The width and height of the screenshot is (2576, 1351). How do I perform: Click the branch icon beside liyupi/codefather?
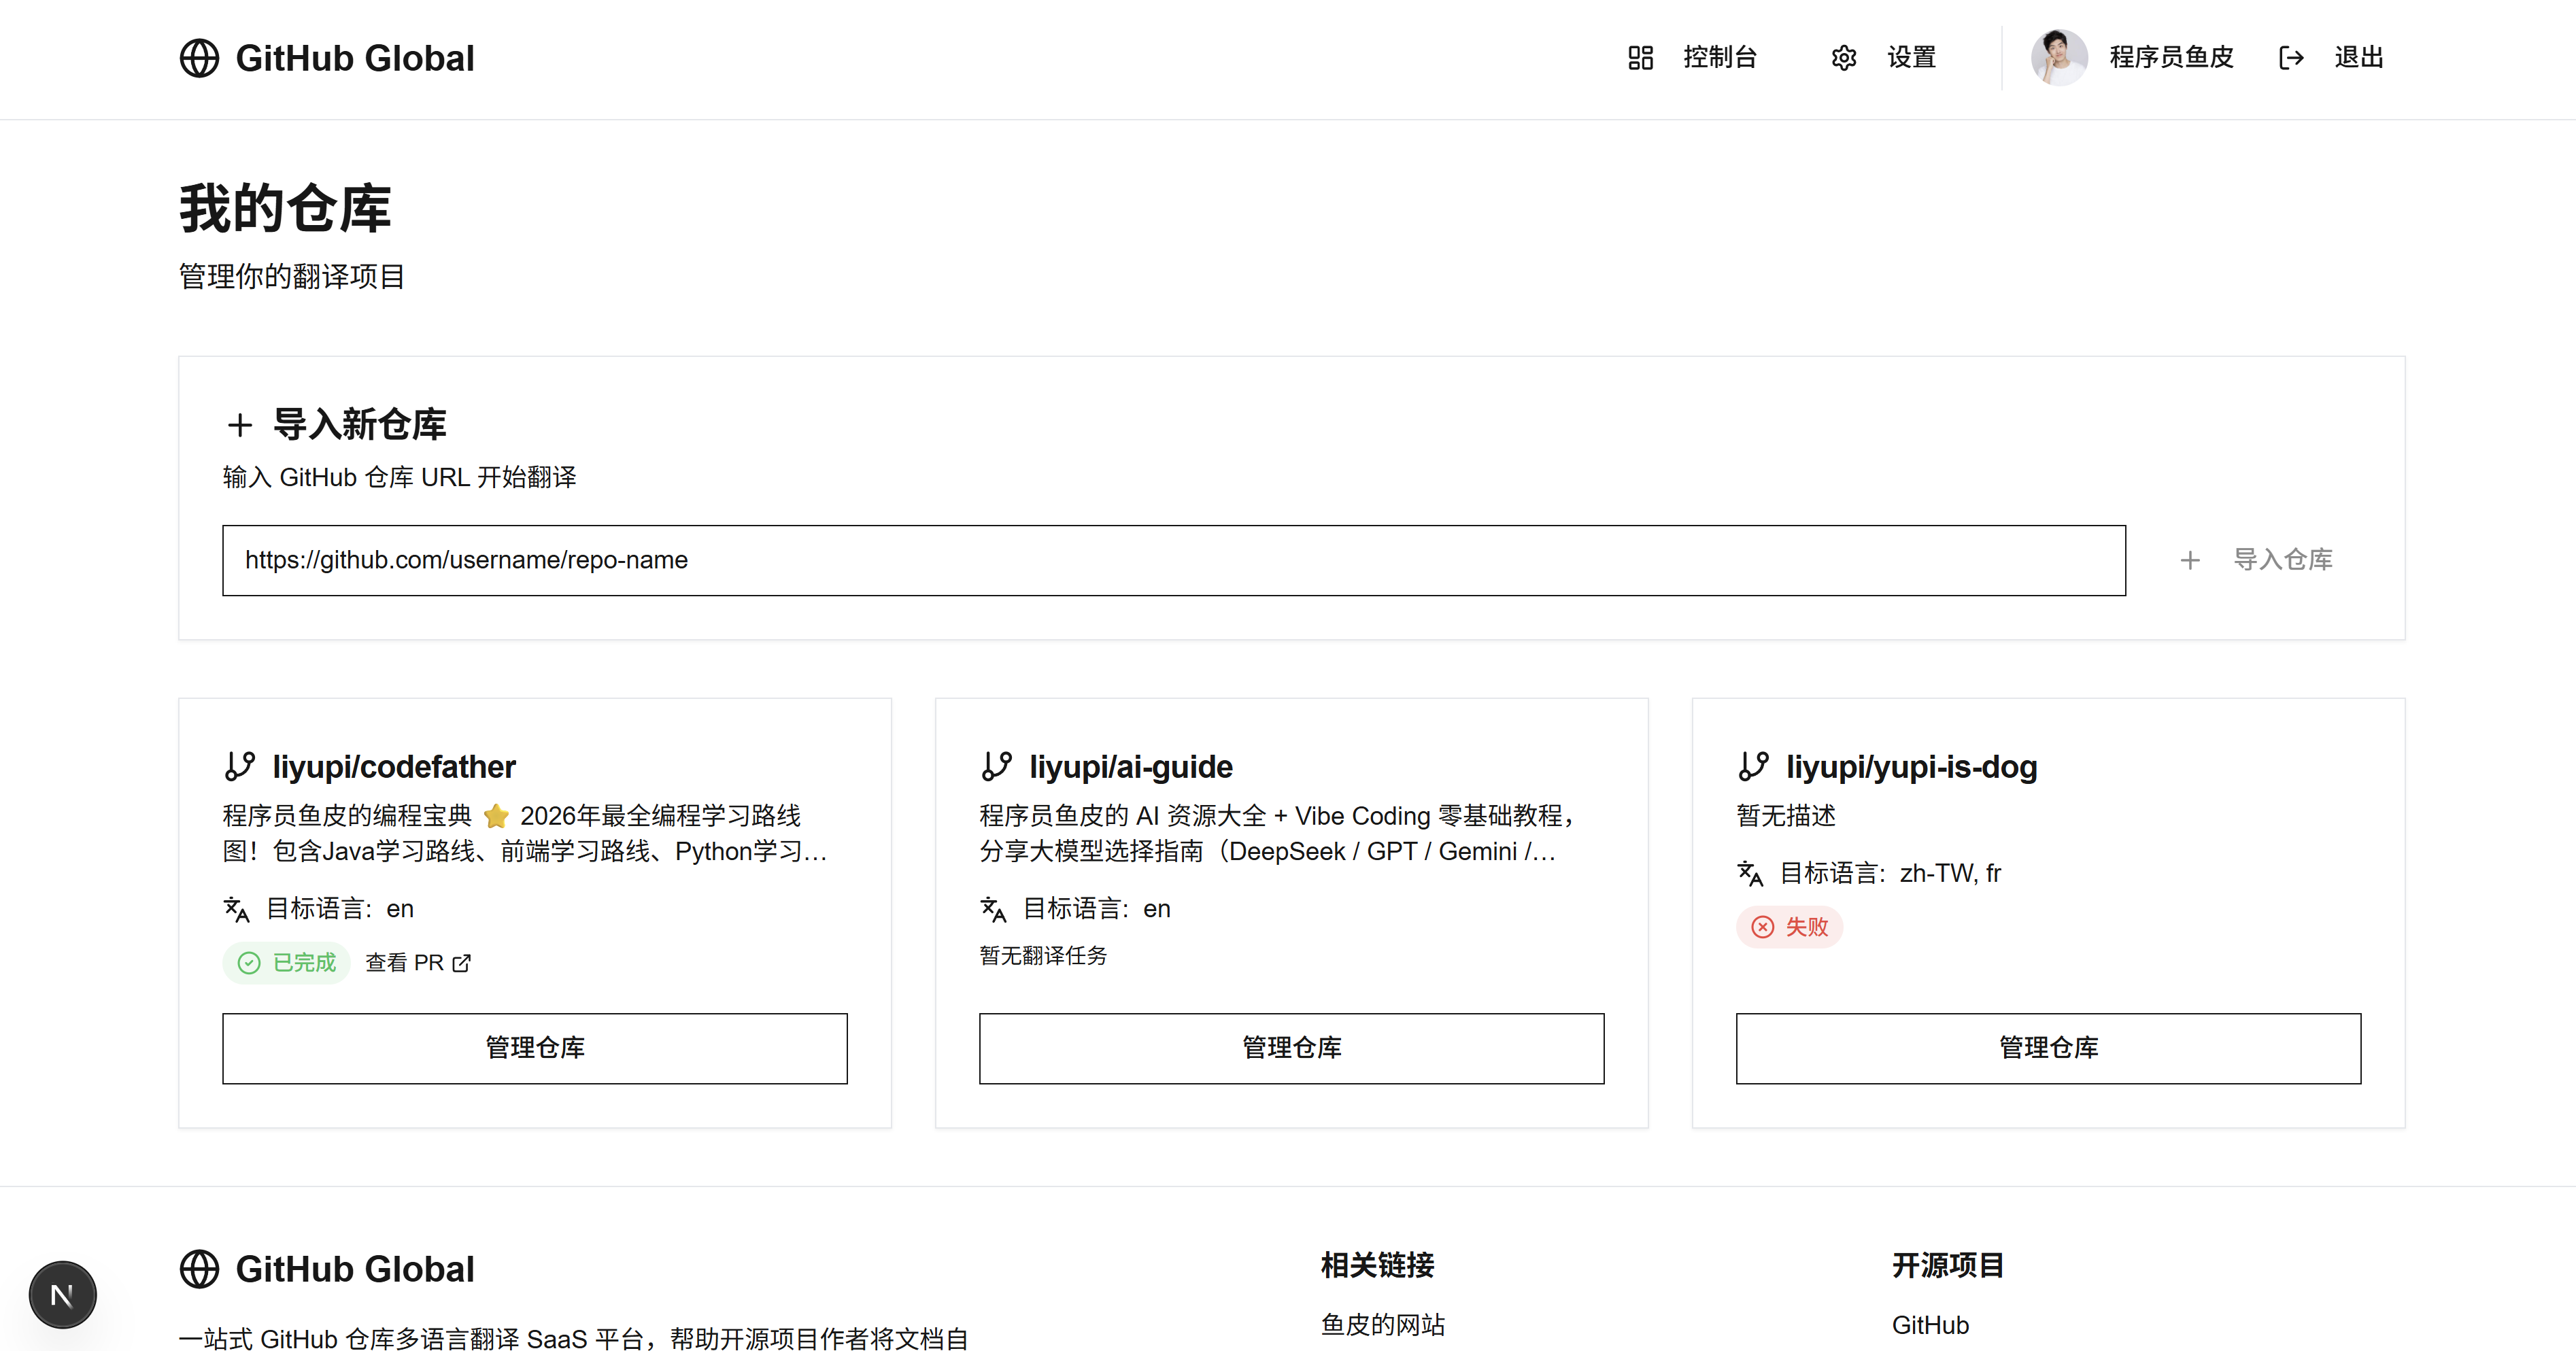240,767
